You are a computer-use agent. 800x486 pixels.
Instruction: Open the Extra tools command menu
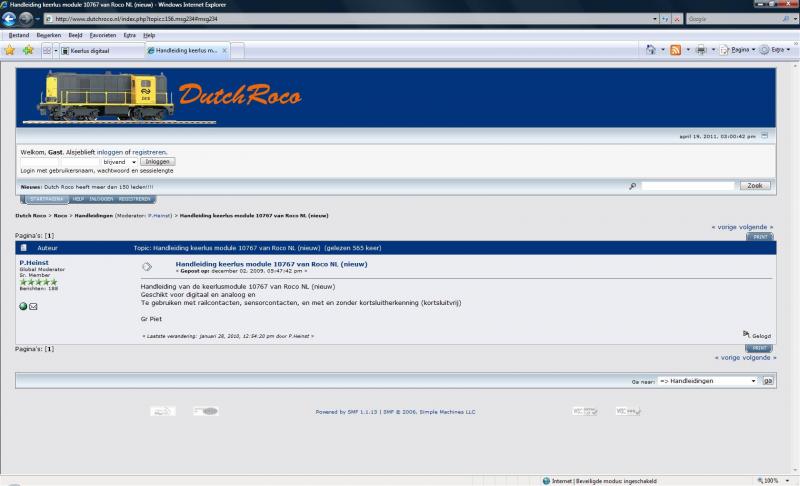[x=776, y=49]
